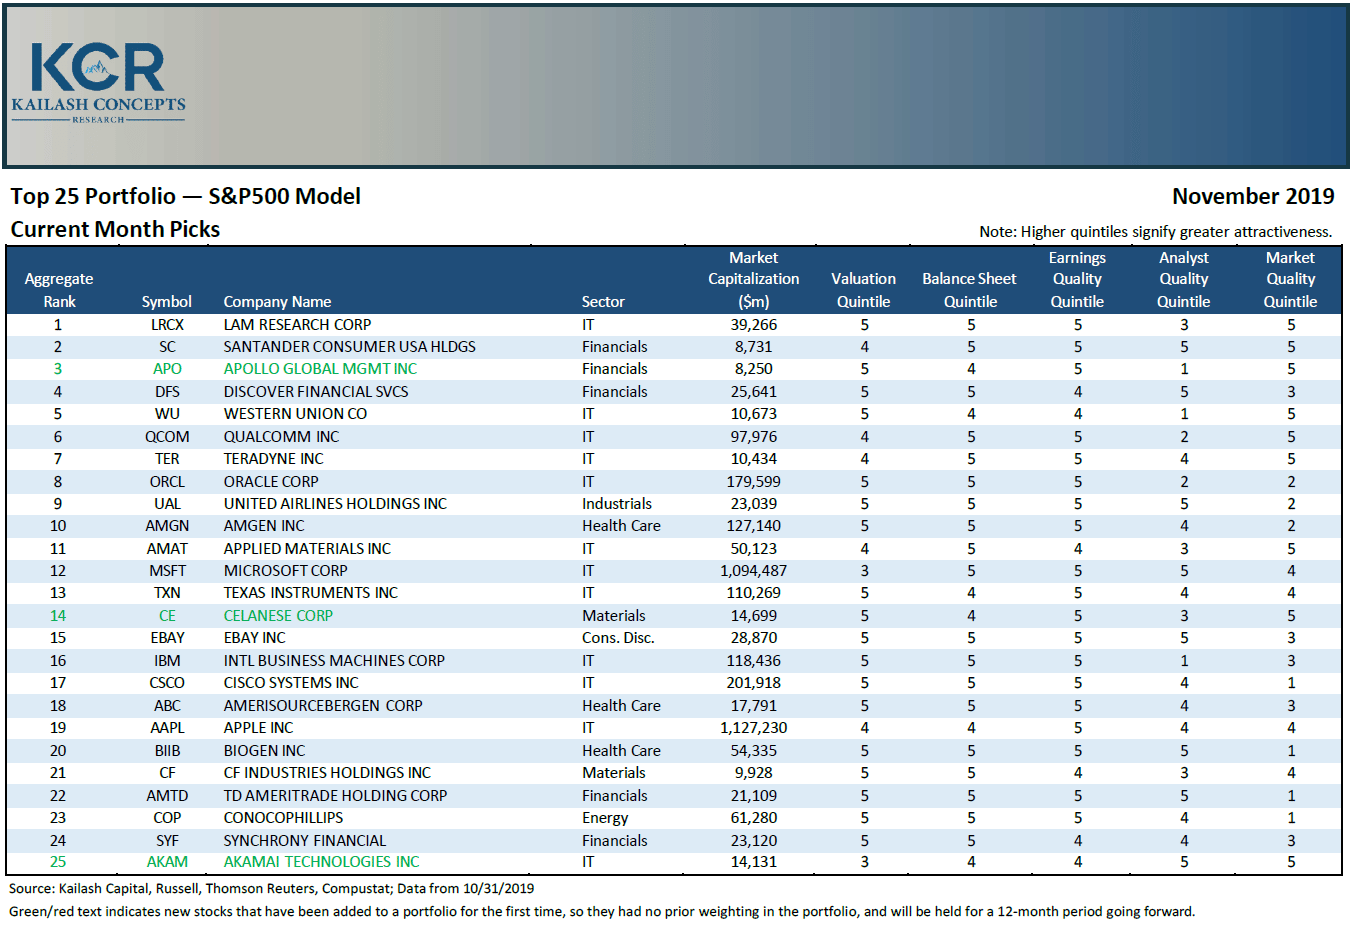This screenshot has height=929, width=1356.
Task: Click the 'Market Capitalization ($m)' column header
Action: 754,280
